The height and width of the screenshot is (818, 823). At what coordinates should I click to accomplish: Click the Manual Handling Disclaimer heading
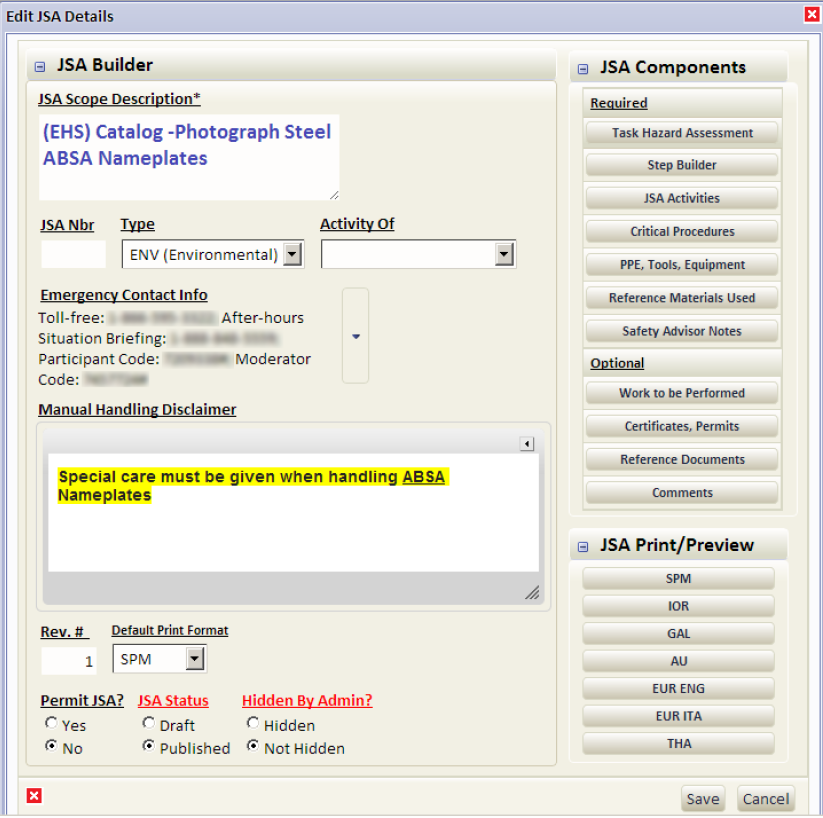pyautogui.click(x=138, y=410)
